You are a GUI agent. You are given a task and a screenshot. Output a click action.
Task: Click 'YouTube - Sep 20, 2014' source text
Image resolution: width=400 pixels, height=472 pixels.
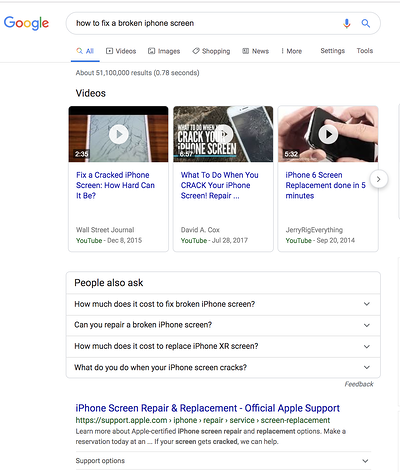tap(320, 241)
